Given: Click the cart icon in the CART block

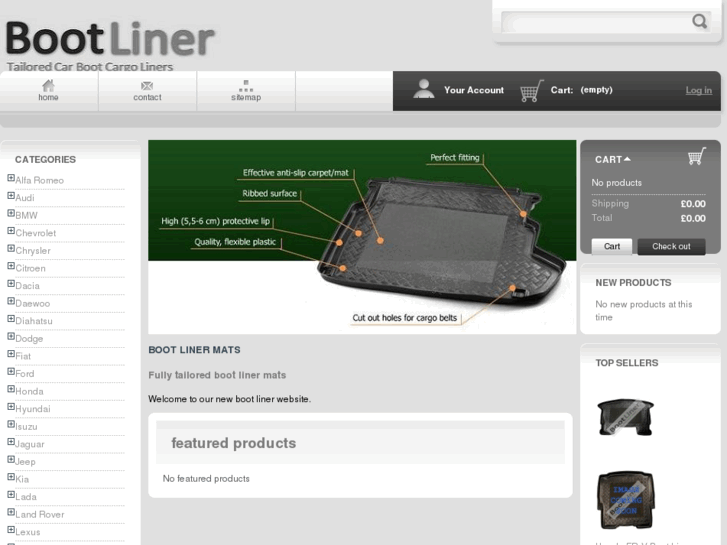Looking at the screenshot, I should click(697, 156).
